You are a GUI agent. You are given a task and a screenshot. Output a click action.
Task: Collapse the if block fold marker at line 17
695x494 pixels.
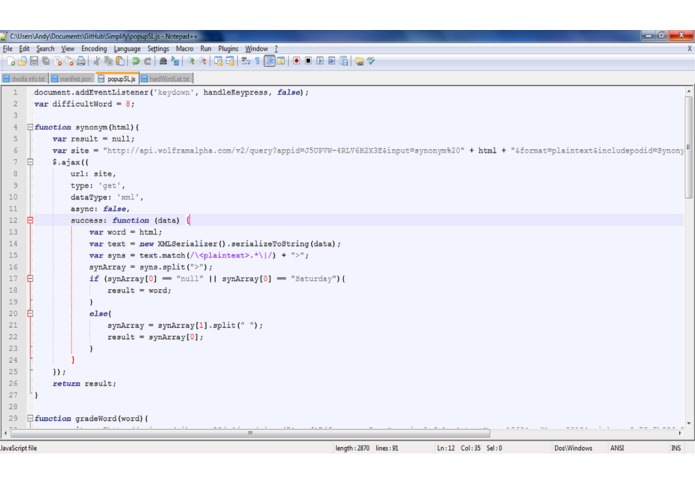pos(30,279)
